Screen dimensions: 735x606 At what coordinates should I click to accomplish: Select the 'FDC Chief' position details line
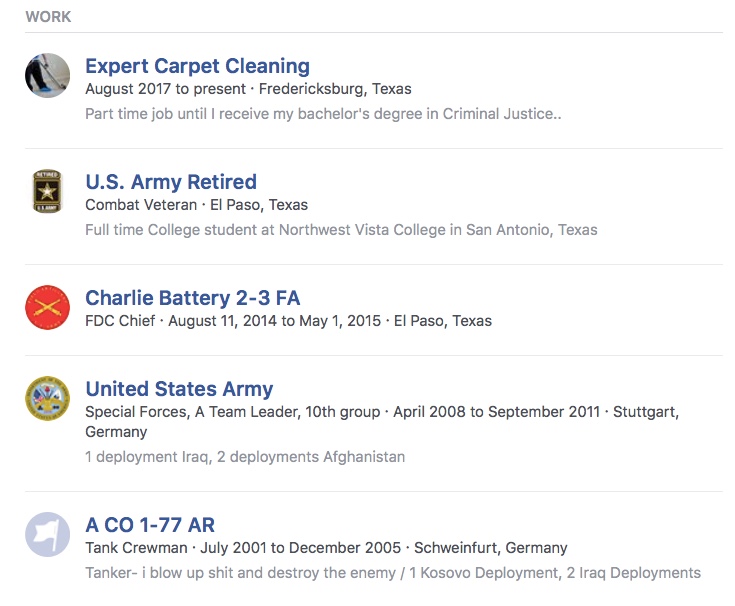[288, 321]
